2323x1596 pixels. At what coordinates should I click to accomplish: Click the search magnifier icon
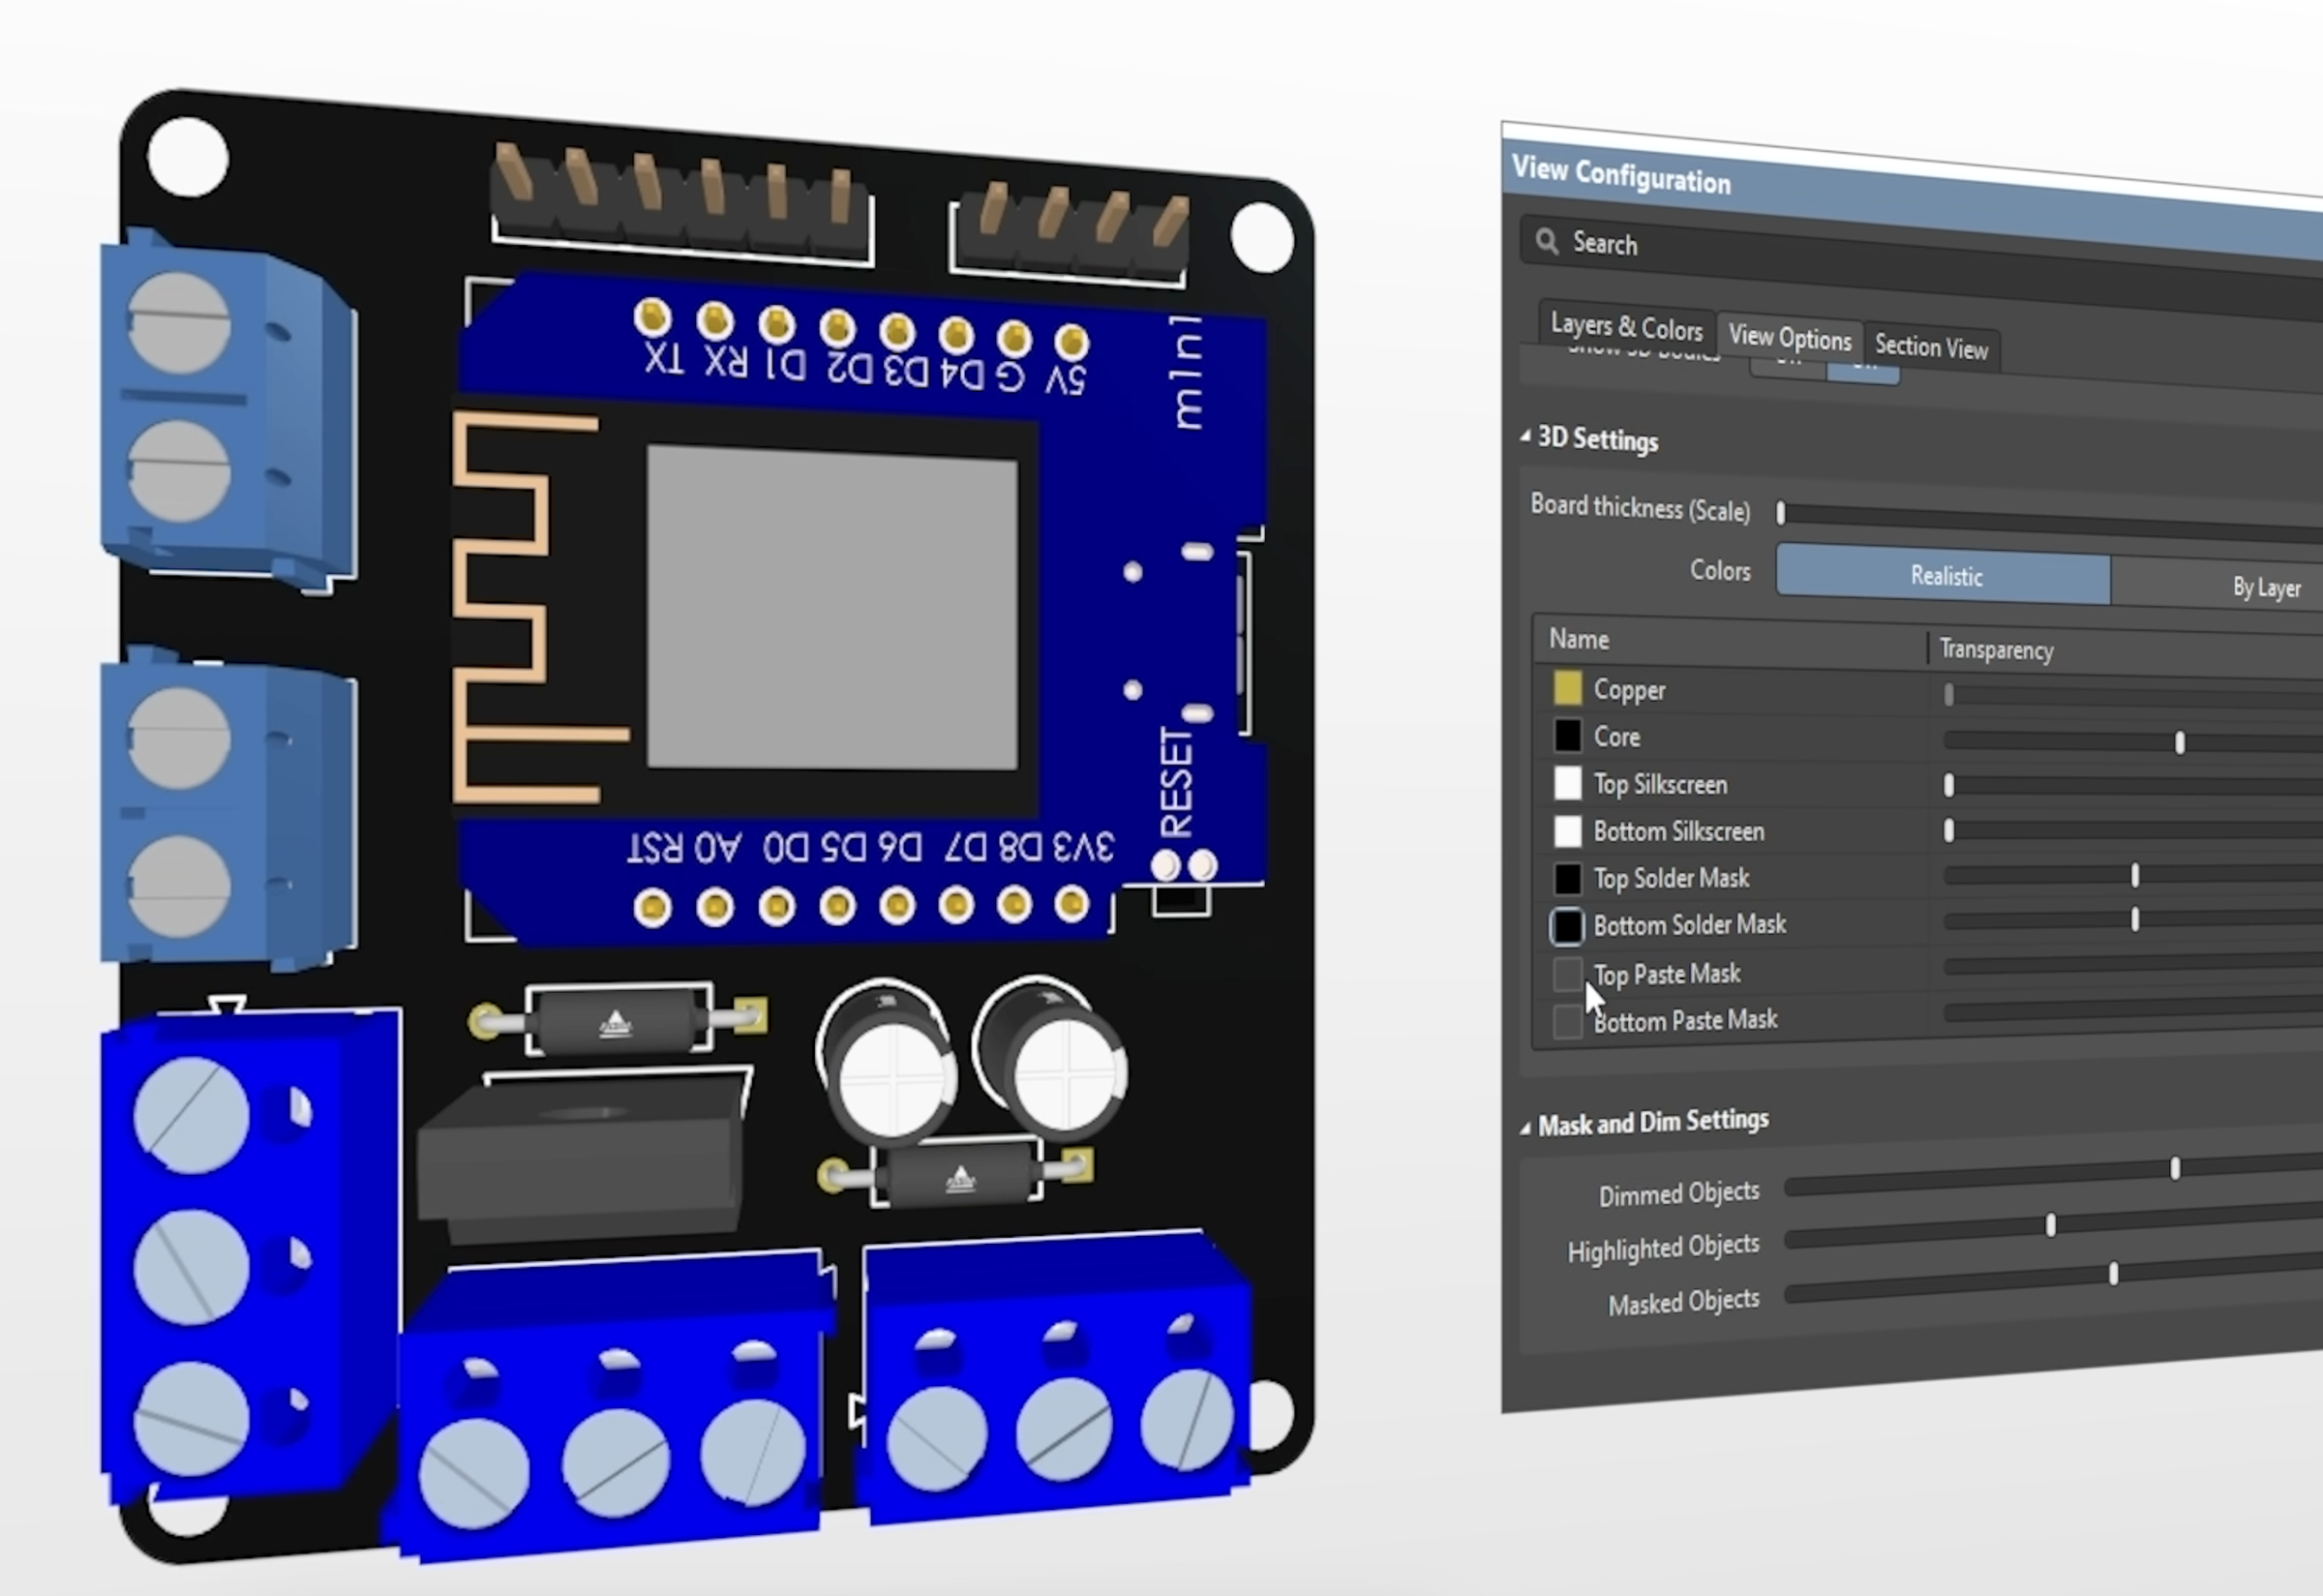1546,242
